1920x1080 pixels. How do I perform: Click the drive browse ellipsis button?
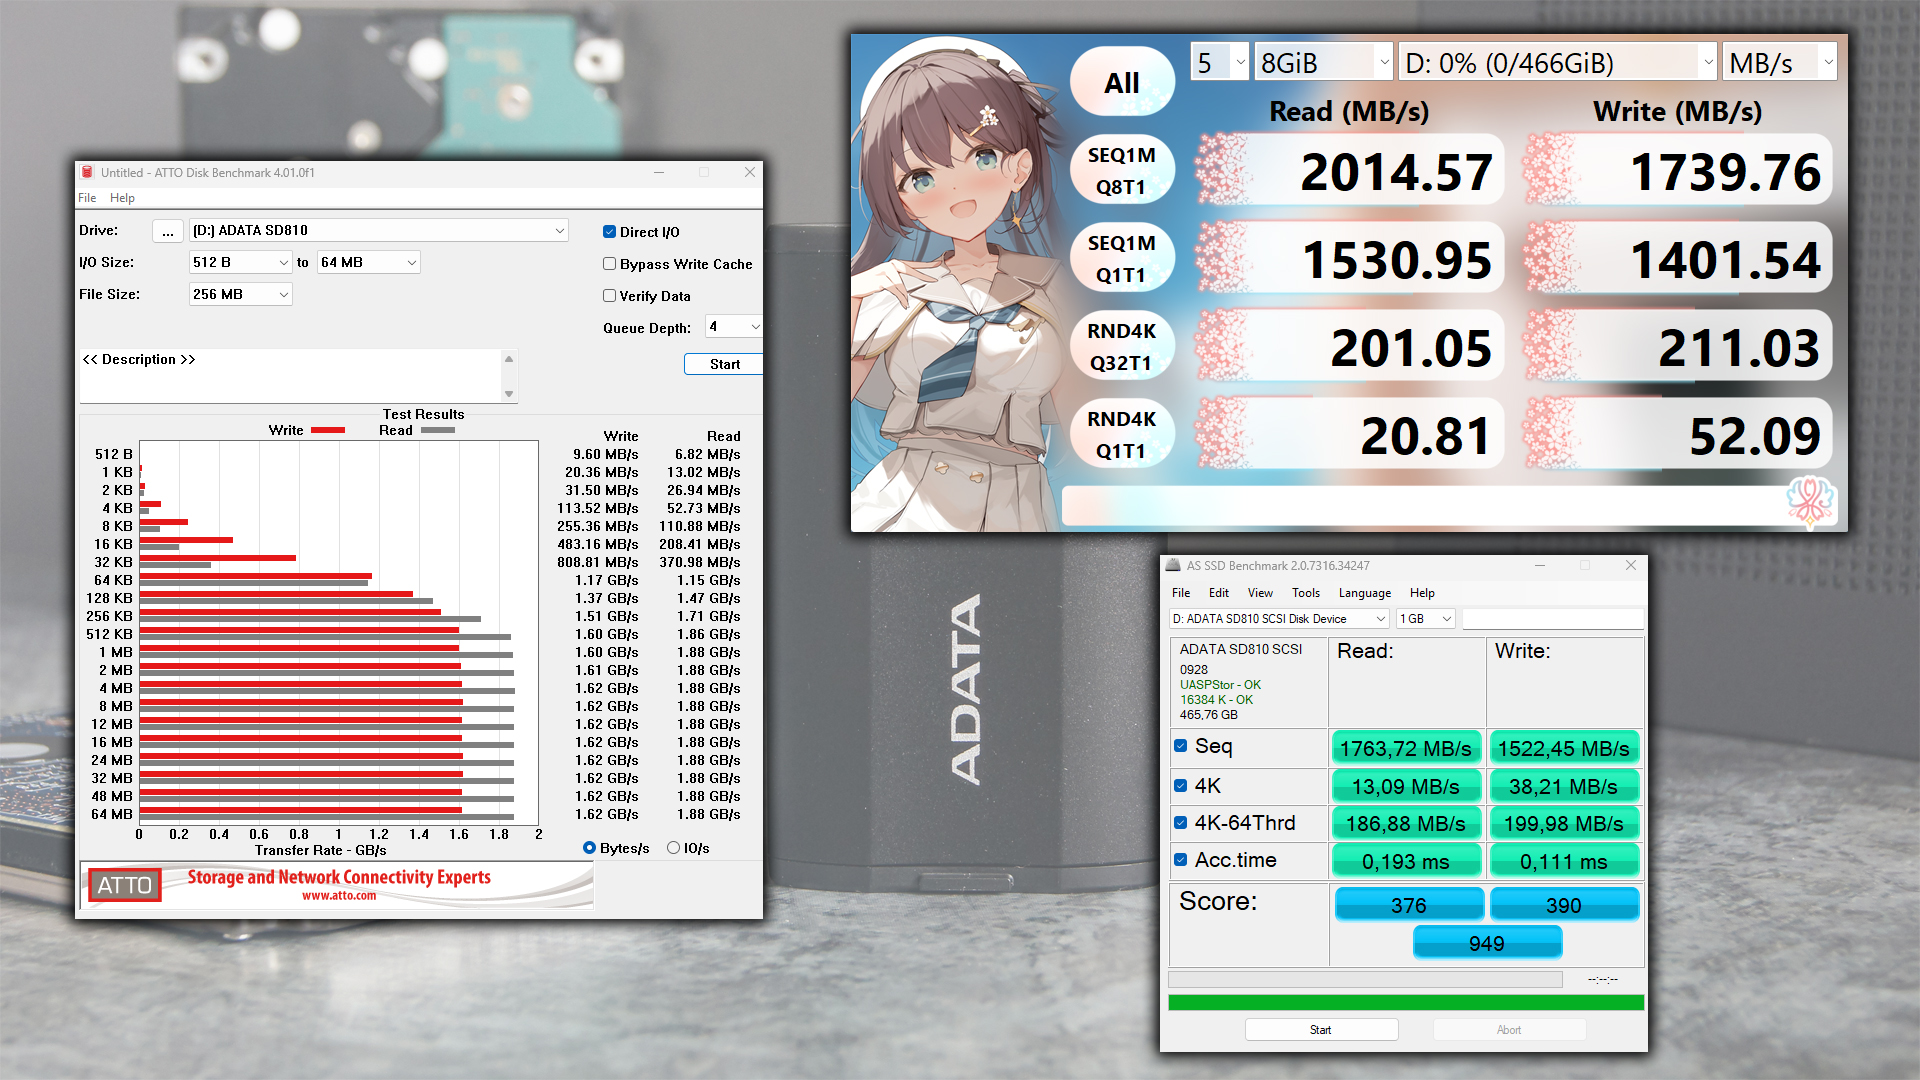(x=167, y=231)
